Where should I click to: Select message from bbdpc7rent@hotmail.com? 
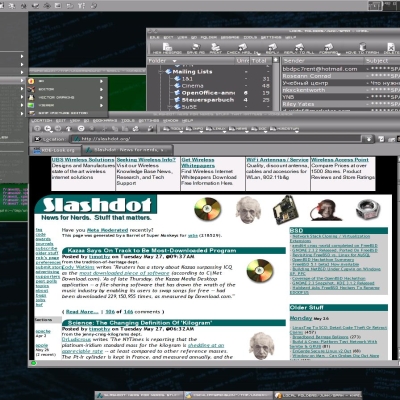(341, 69)
